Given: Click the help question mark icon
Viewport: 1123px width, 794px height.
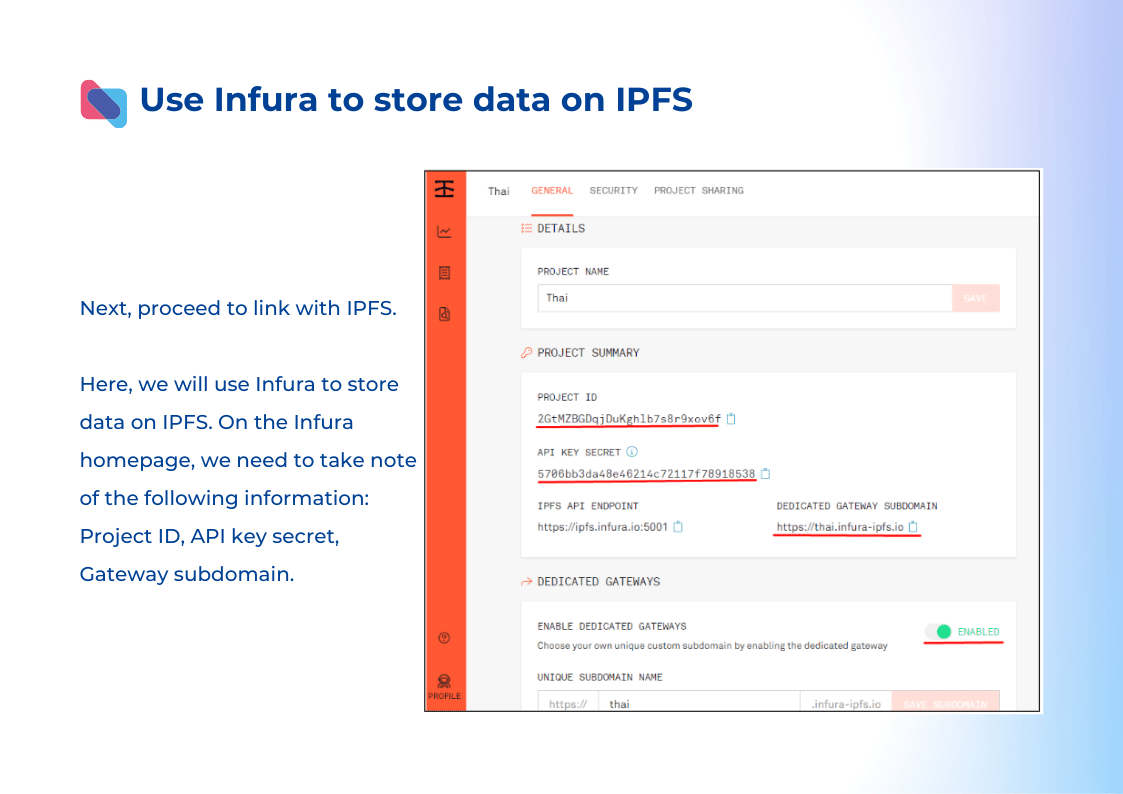Looking at the screenshot, I should coord(444,638).
